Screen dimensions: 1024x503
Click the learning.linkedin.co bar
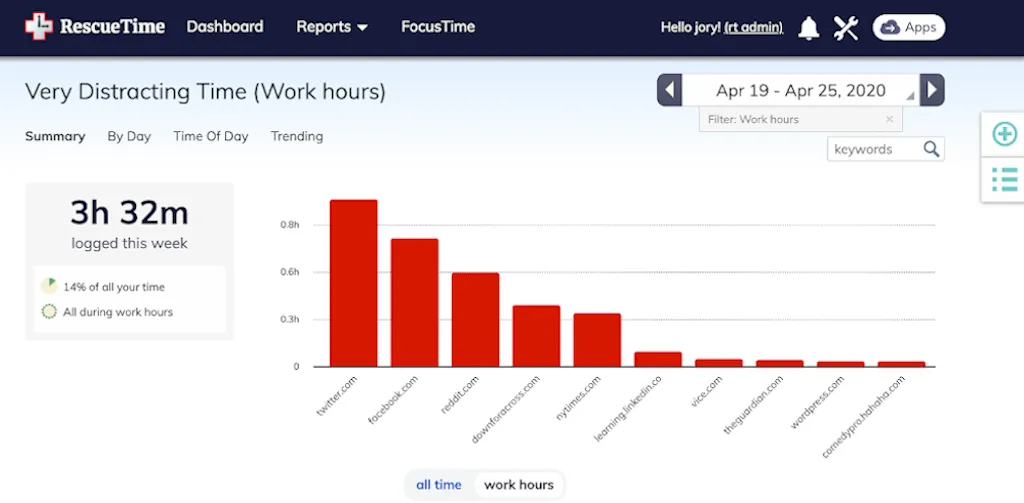tap(658, 359)
